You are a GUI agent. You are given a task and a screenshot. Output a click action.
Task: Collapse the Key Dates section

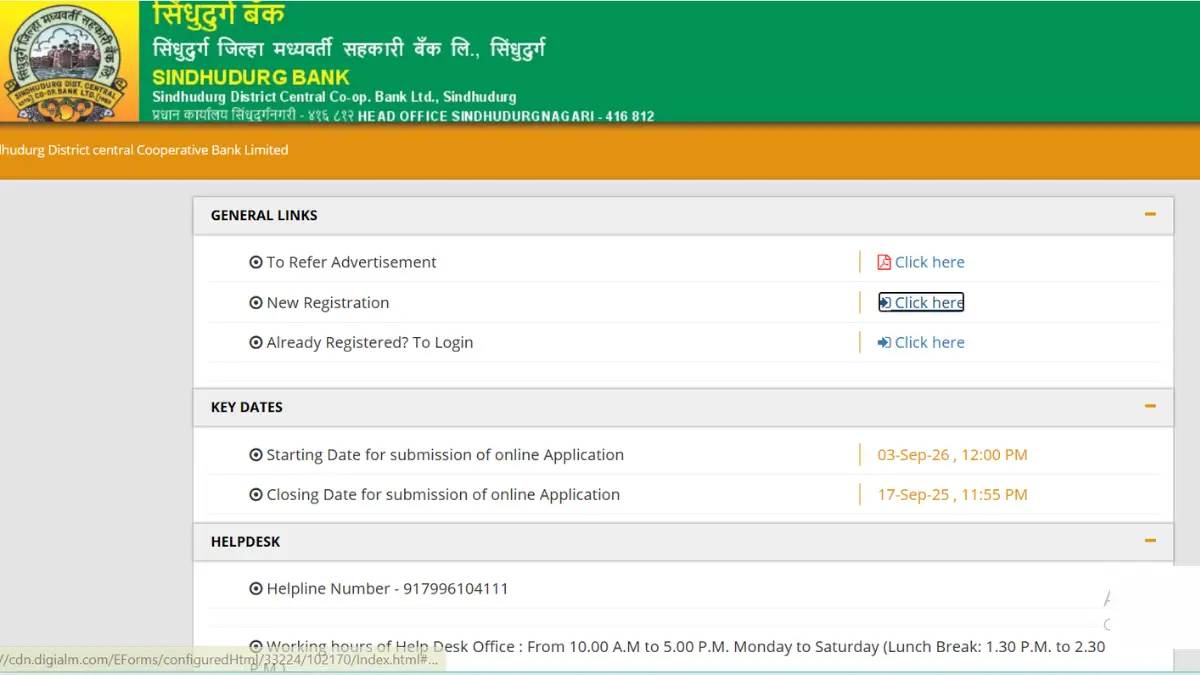pos(1150,406)
